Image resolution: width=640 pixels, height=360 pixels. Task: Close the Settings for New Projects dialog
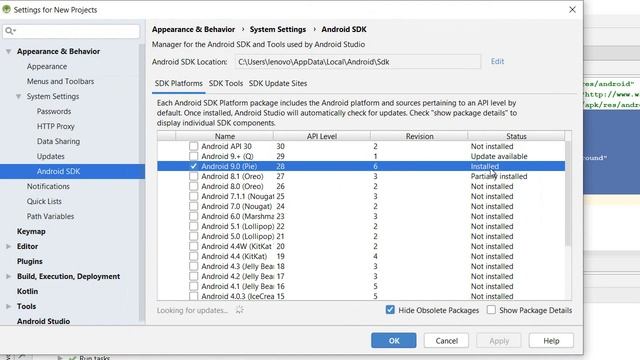tap(572, 9)
